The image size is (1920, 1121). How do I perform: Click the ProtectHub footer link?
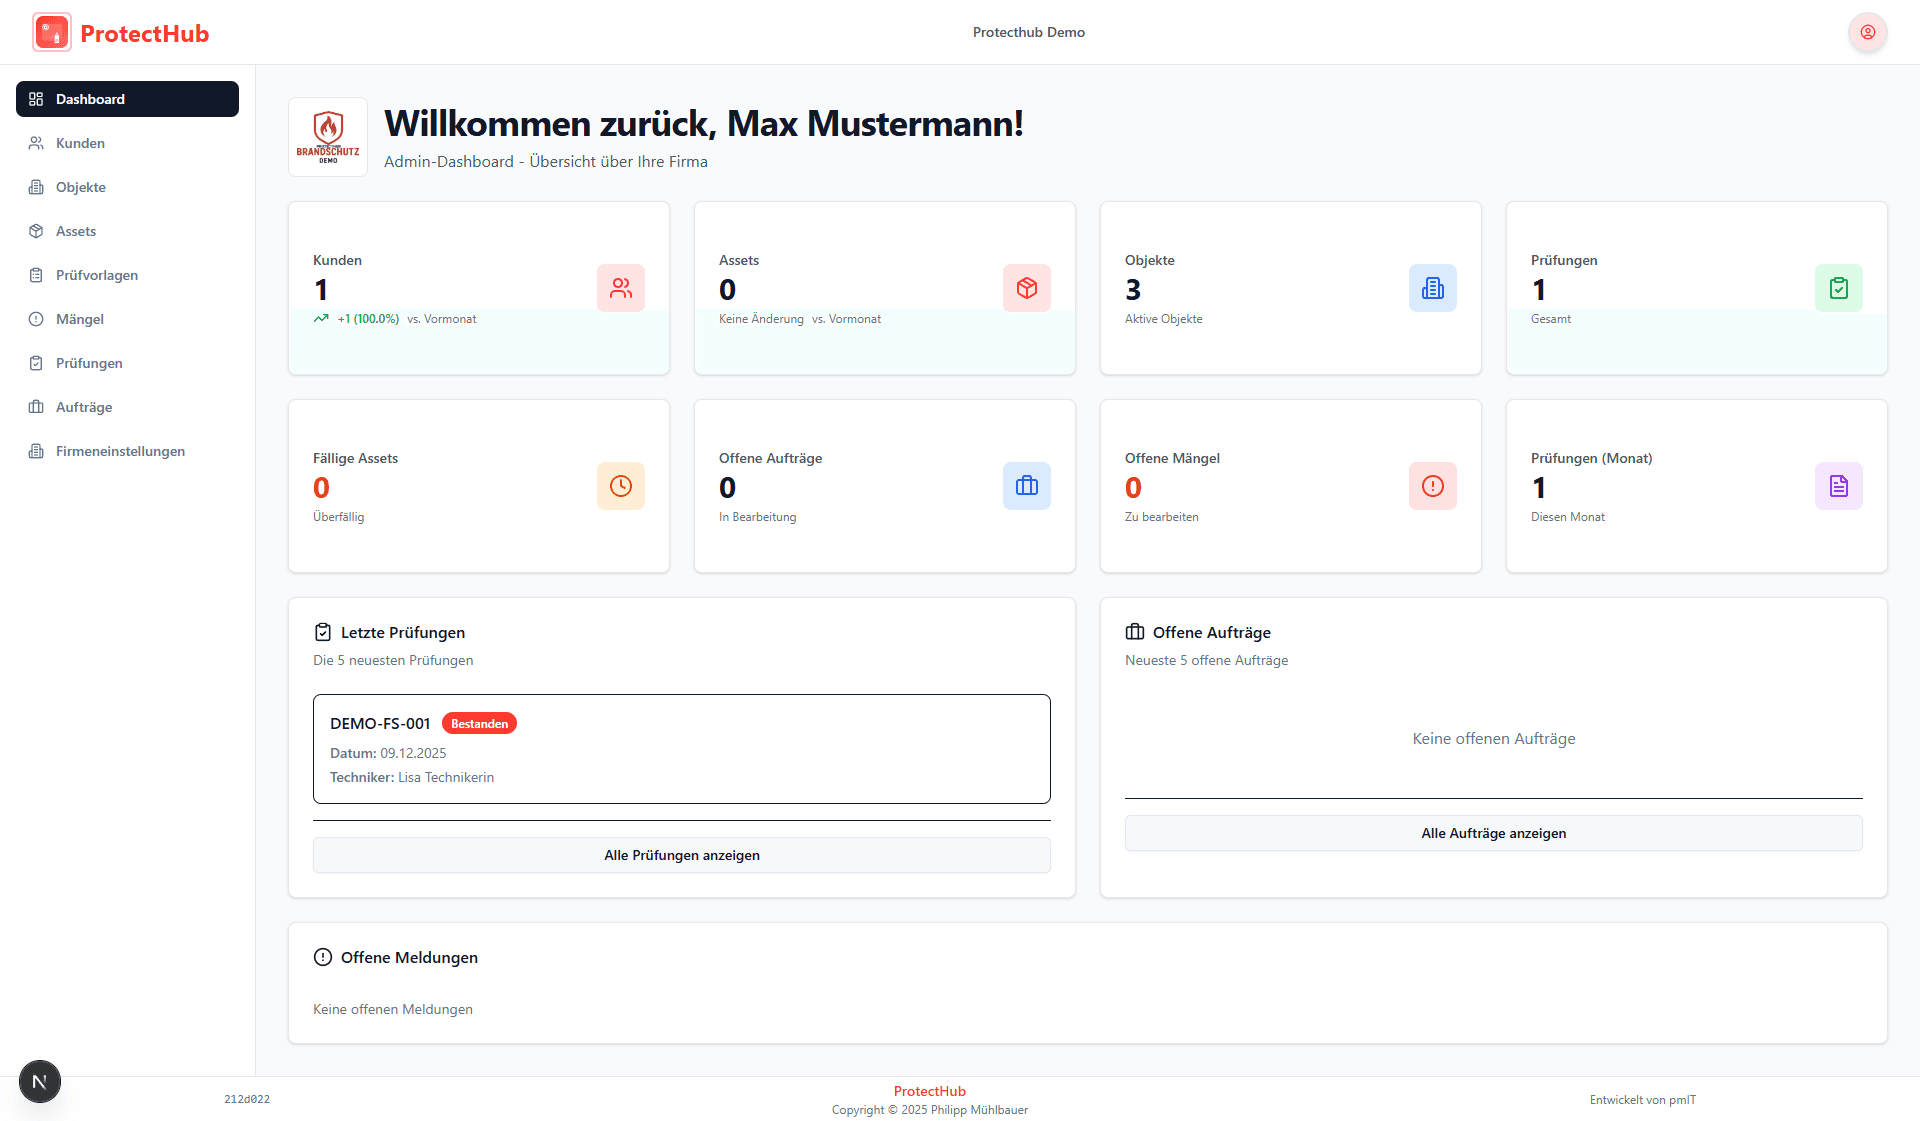coord(929,1091)
